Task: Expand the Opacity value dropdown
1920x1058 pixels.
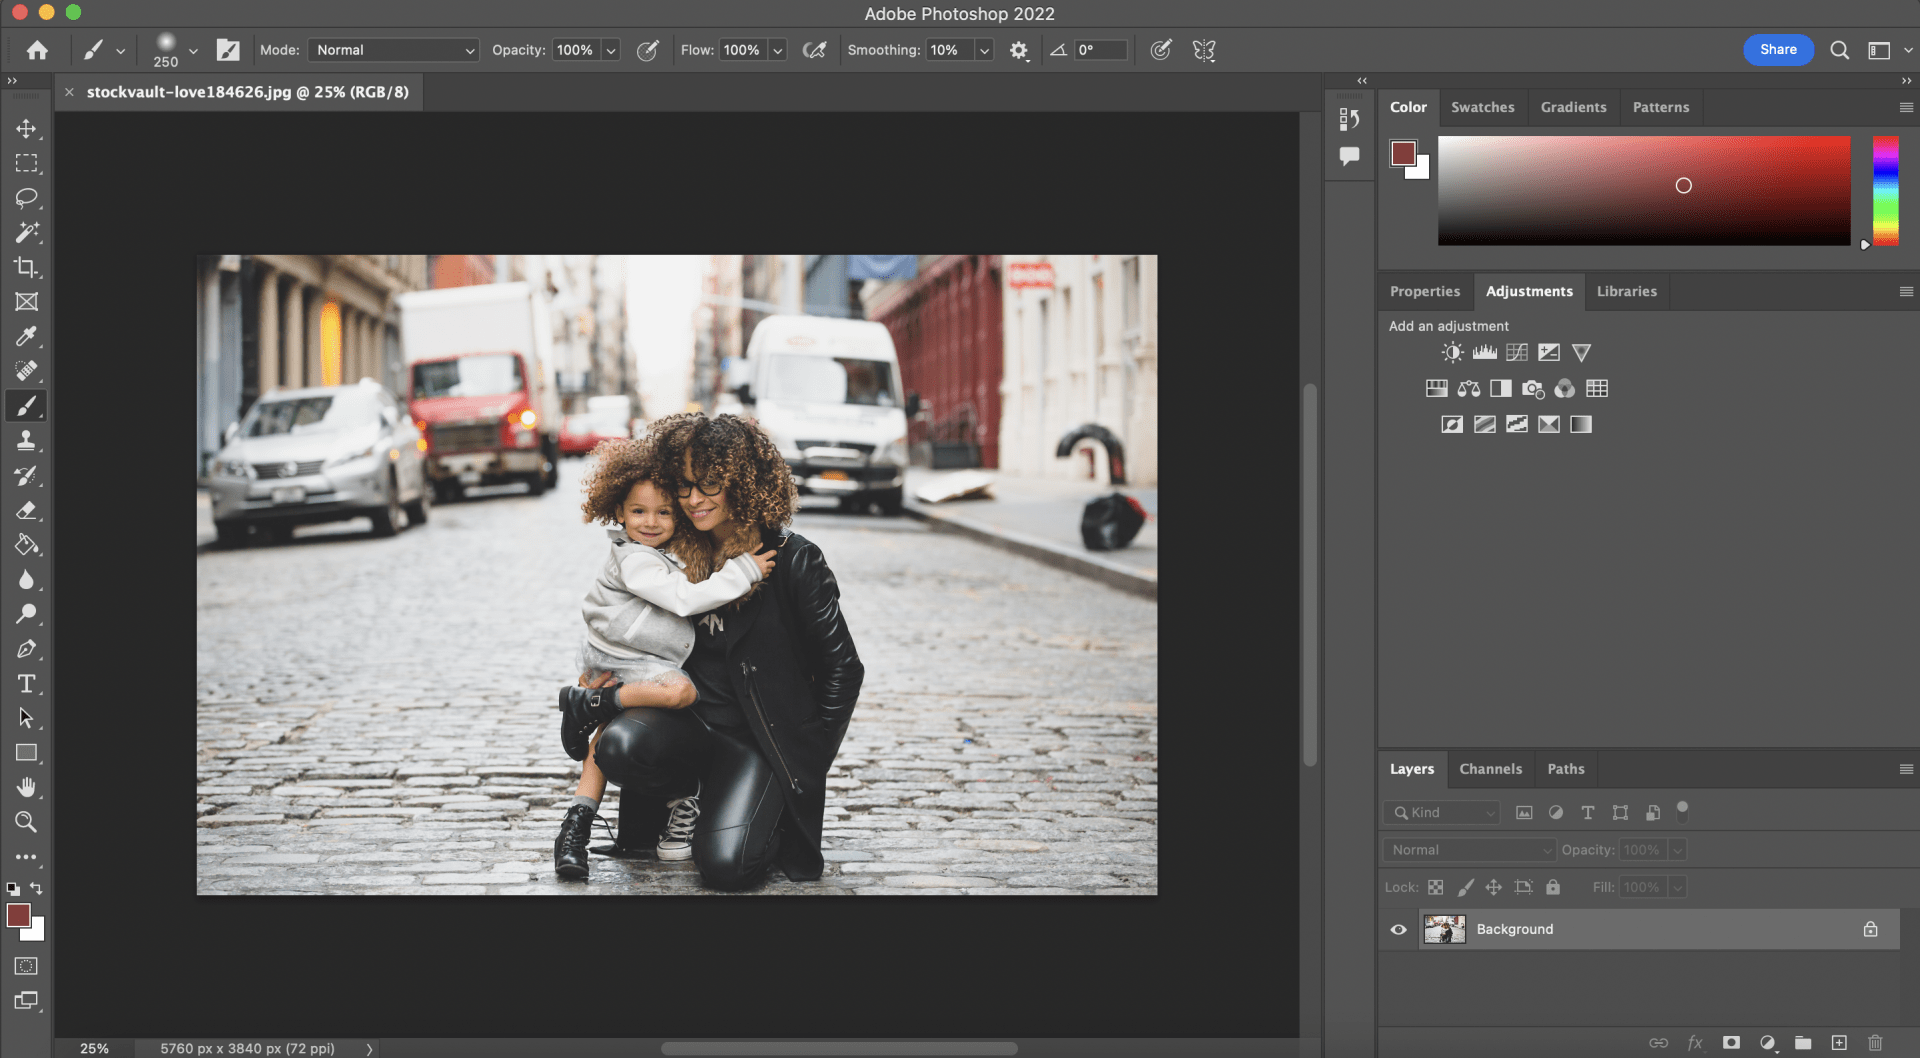Action: tap(611, 50)
